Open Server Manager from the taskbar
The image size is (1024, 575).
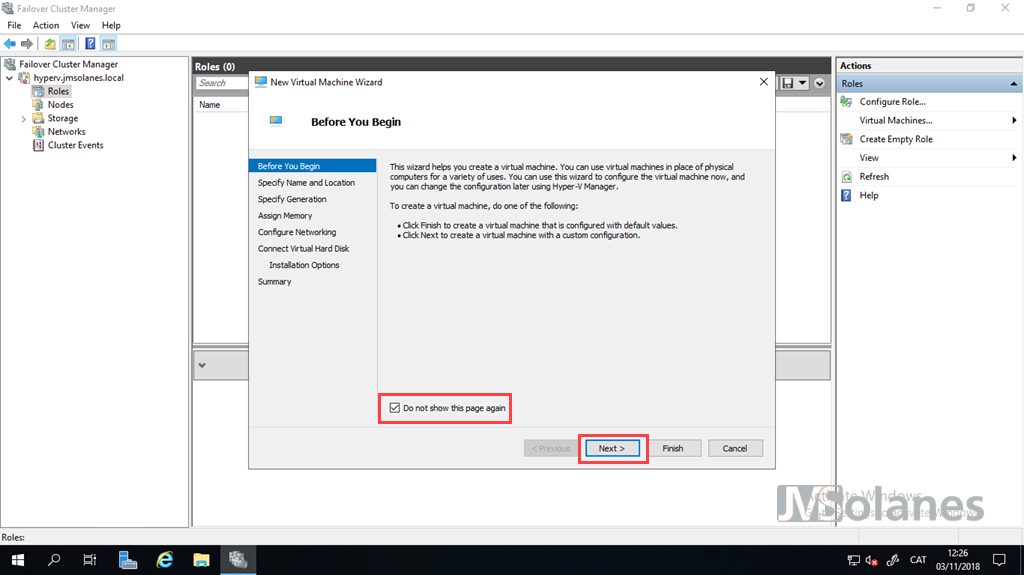[x=128, y=560]
